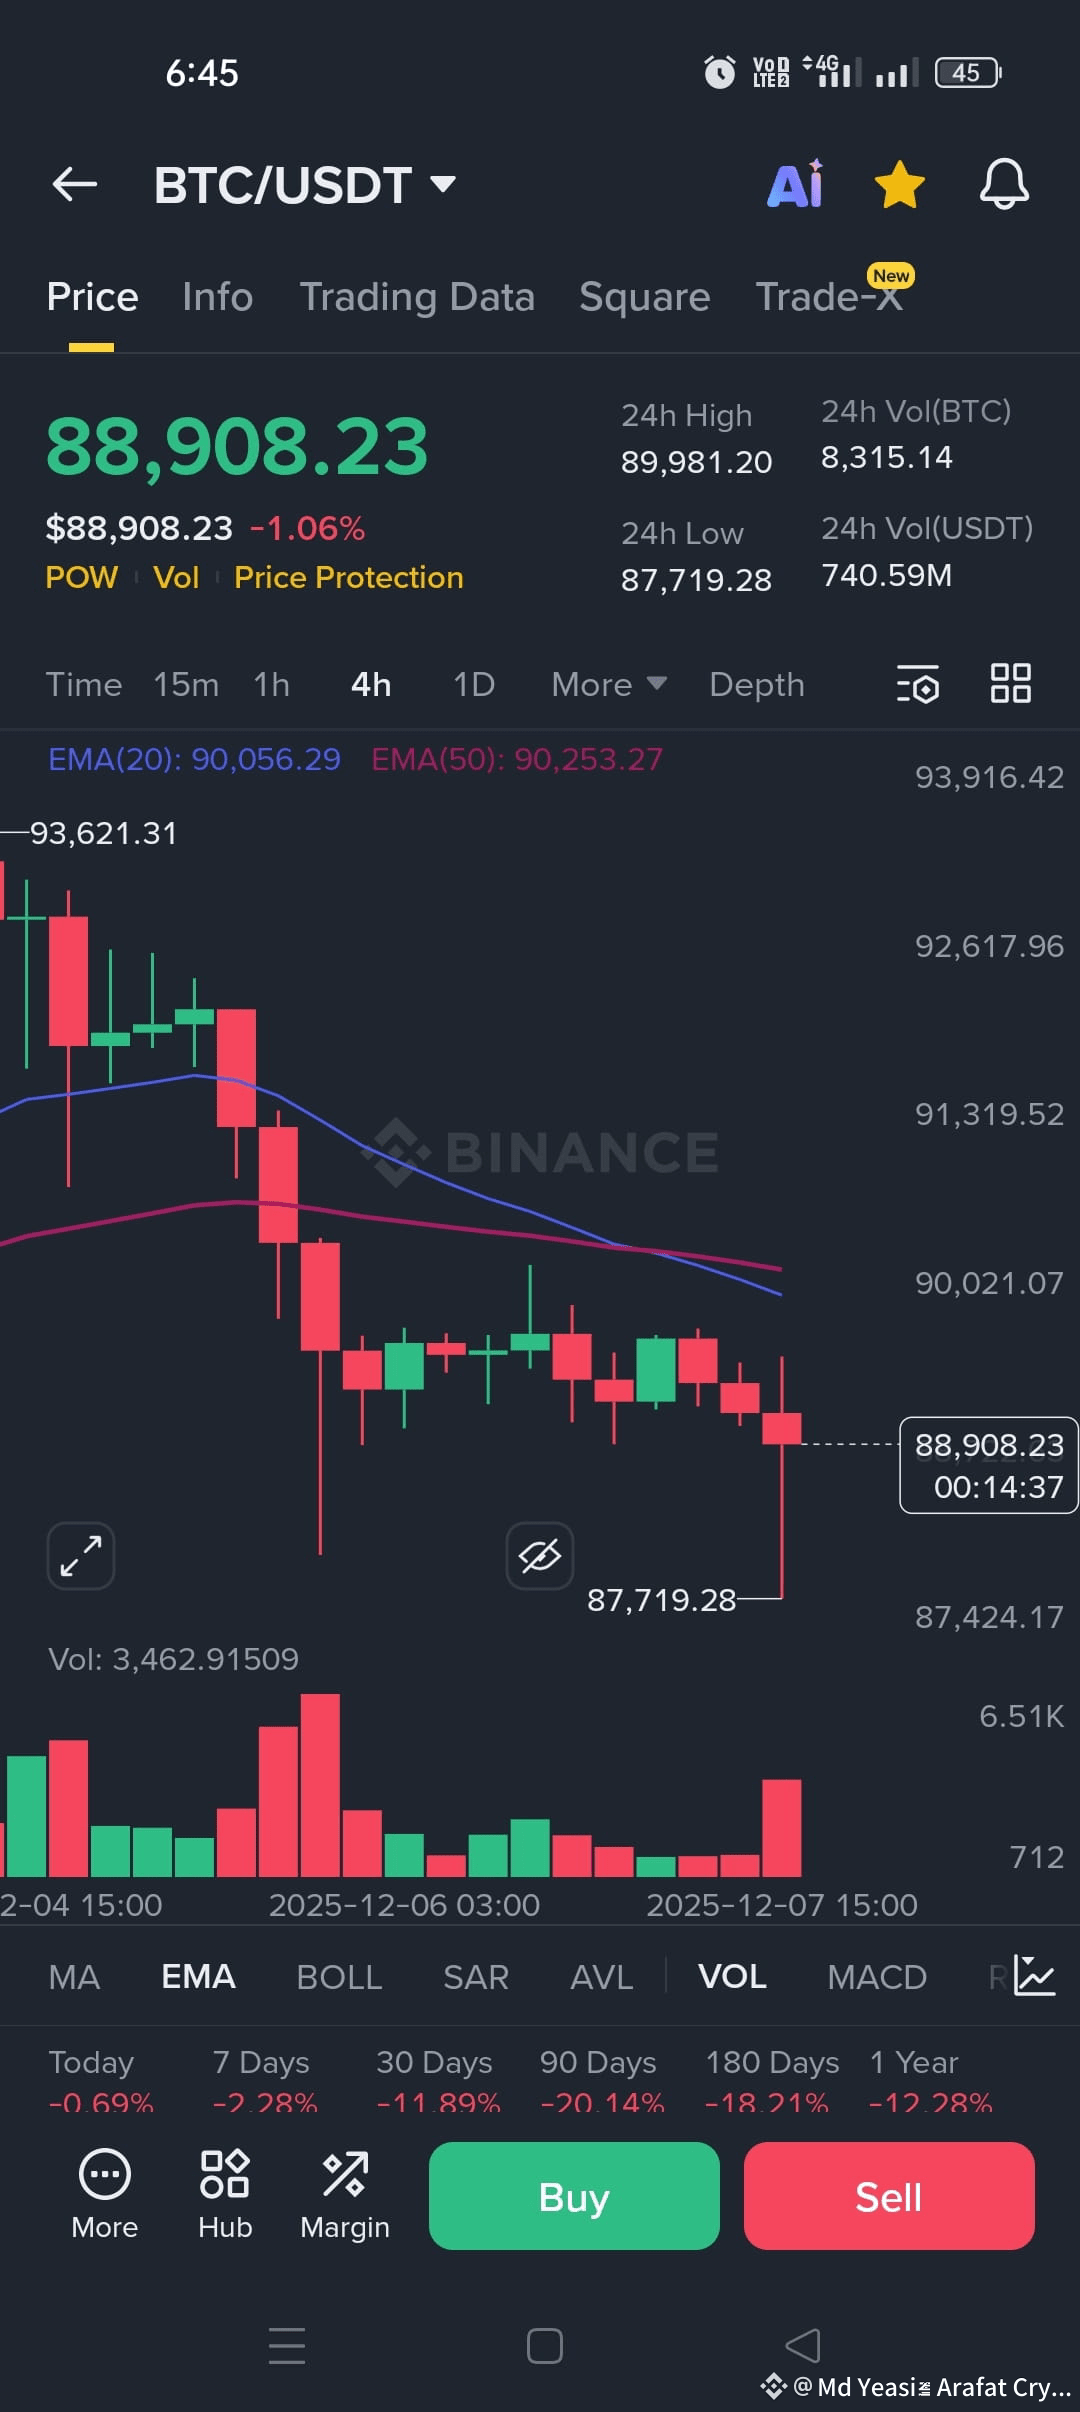
Task: Toggle the AVL indicator
Action: [x=601, y=1977]
